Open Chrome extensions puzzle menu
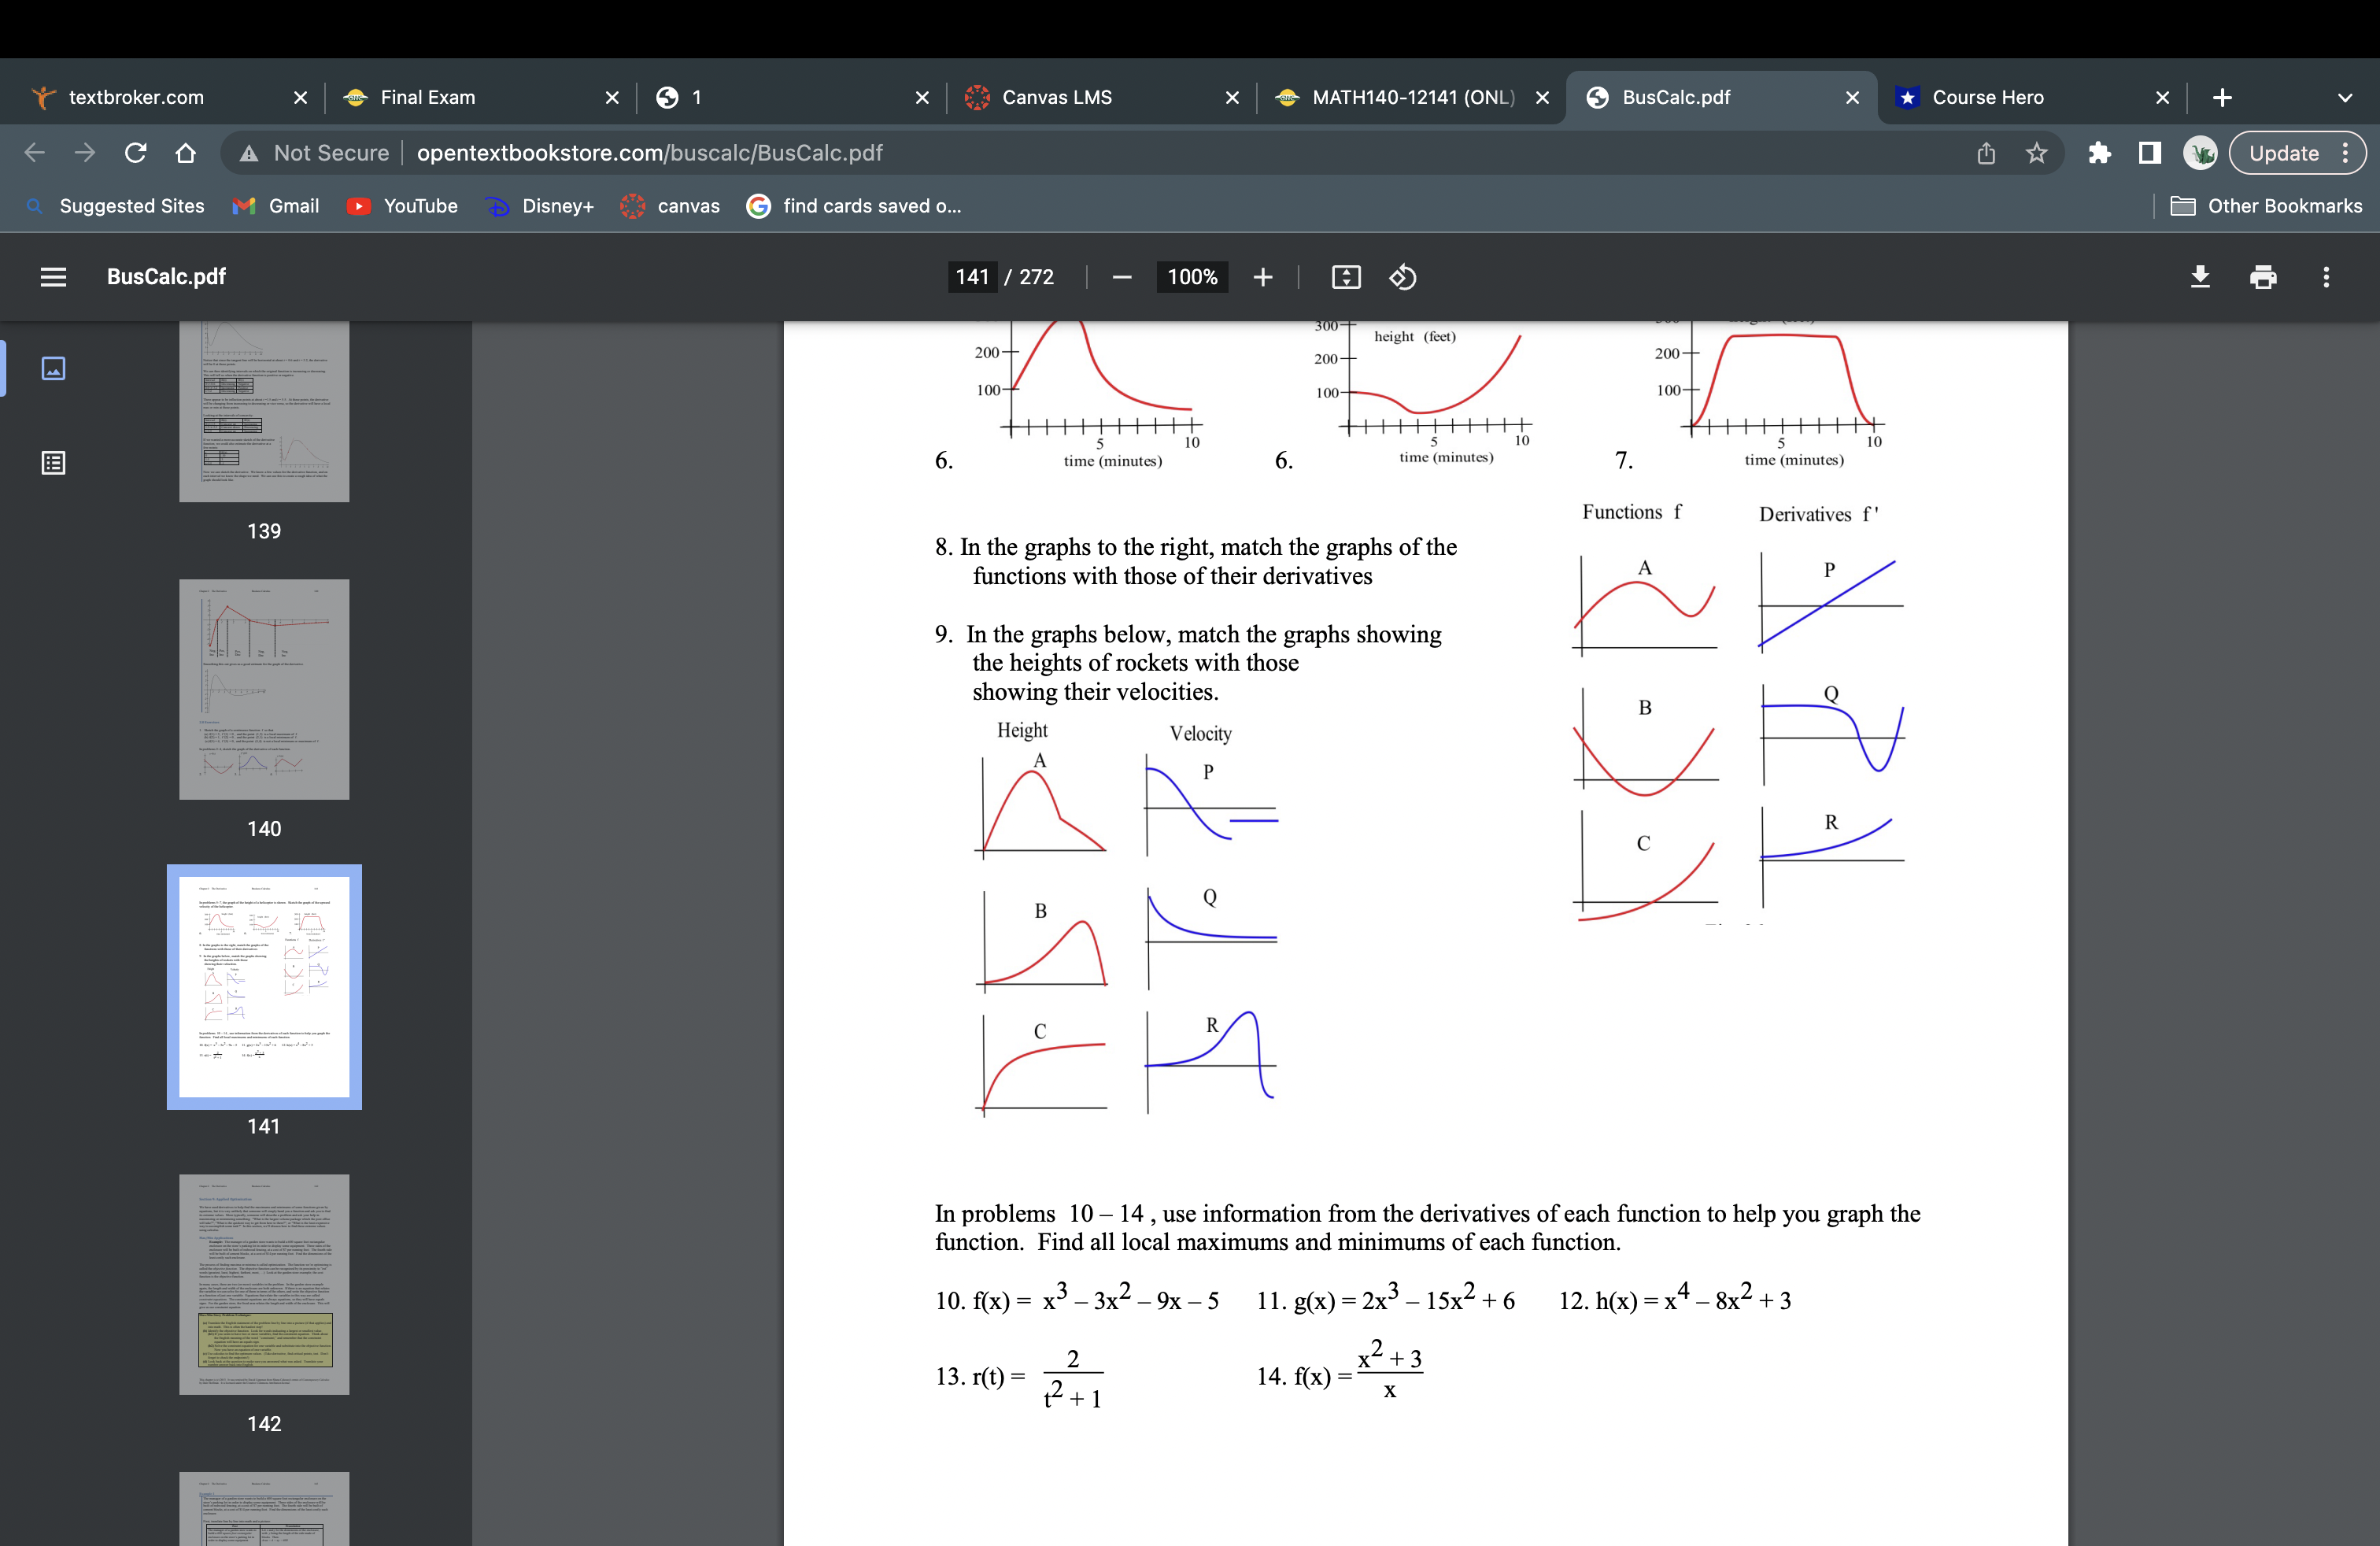2380x1546 pixels. point(2099,152)
